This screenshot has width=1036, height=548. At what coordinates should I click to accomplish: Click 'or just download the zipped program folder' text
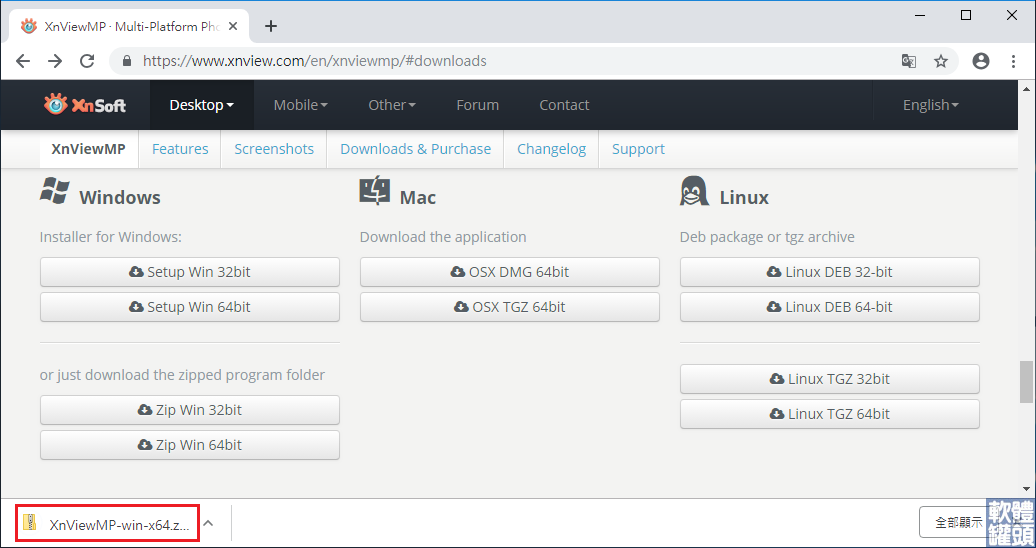pyautogui.click(x=182, y=375)
